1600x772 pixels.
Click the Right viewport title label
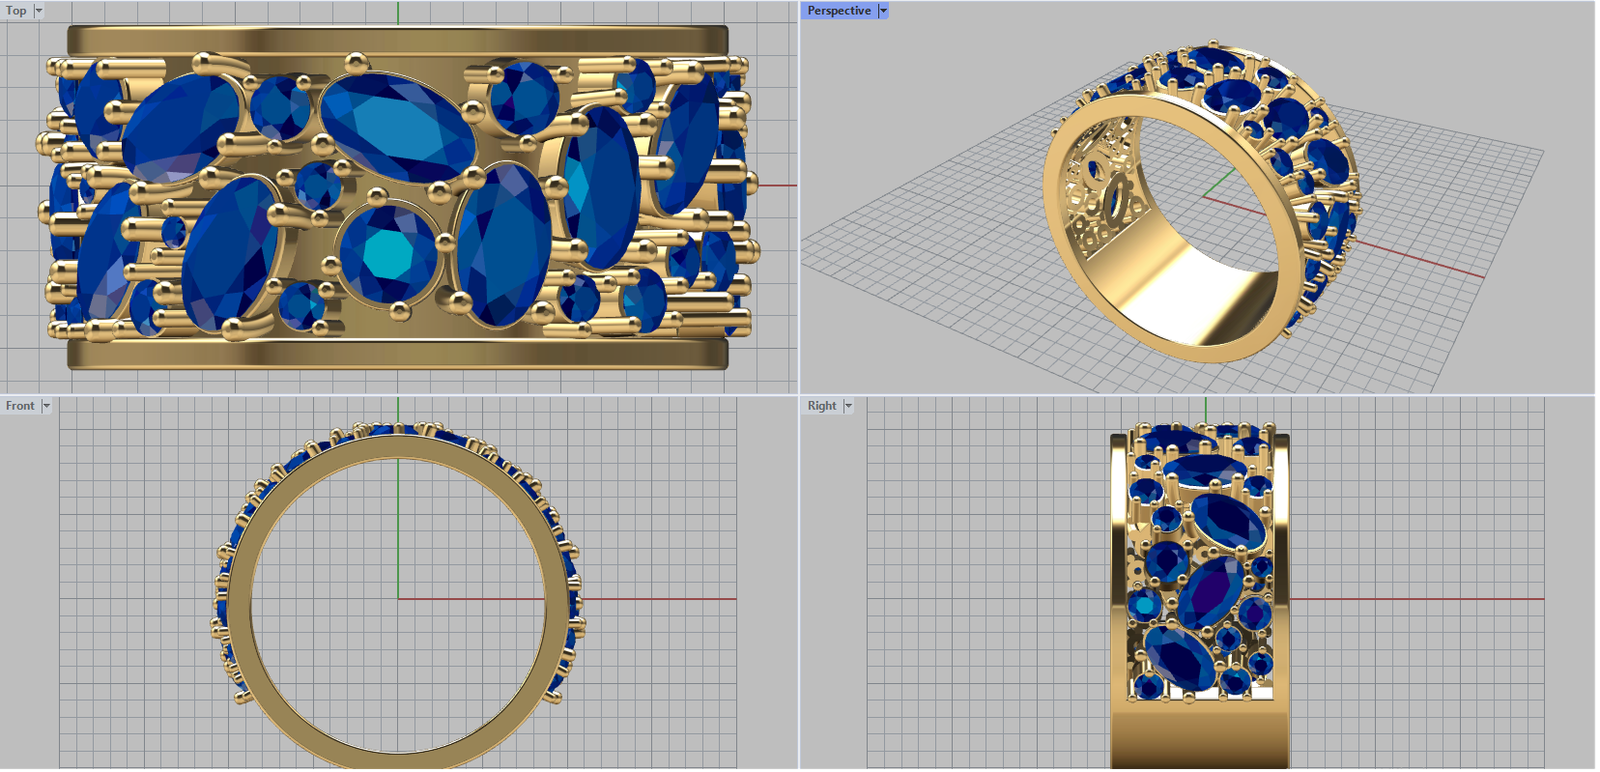(x=821, y=406)
